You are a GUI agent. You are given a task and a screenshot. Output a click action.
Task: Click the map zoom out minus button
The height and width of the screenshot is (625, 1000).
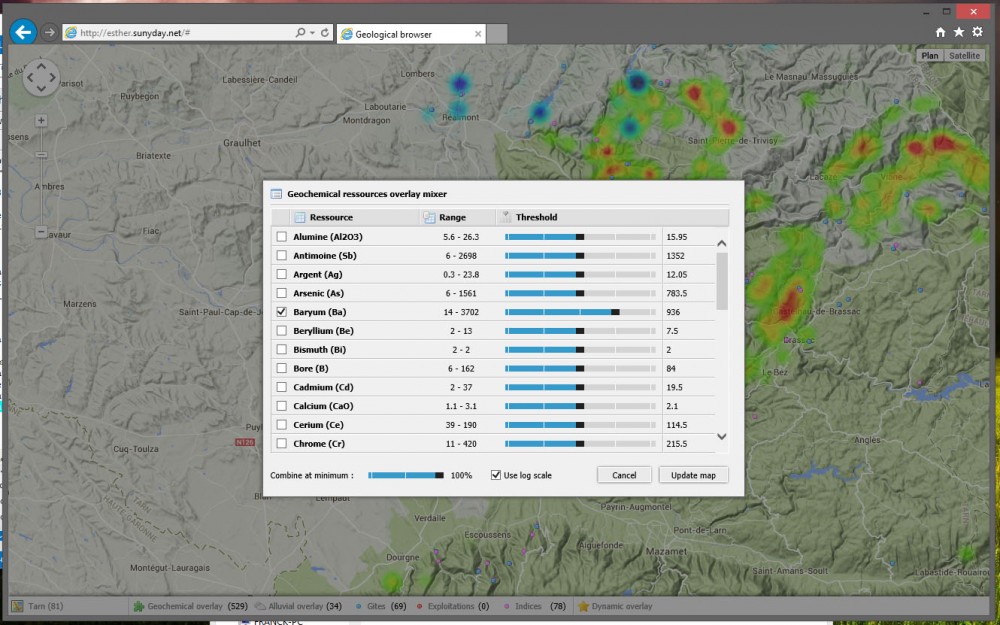(x=41, y=232)
